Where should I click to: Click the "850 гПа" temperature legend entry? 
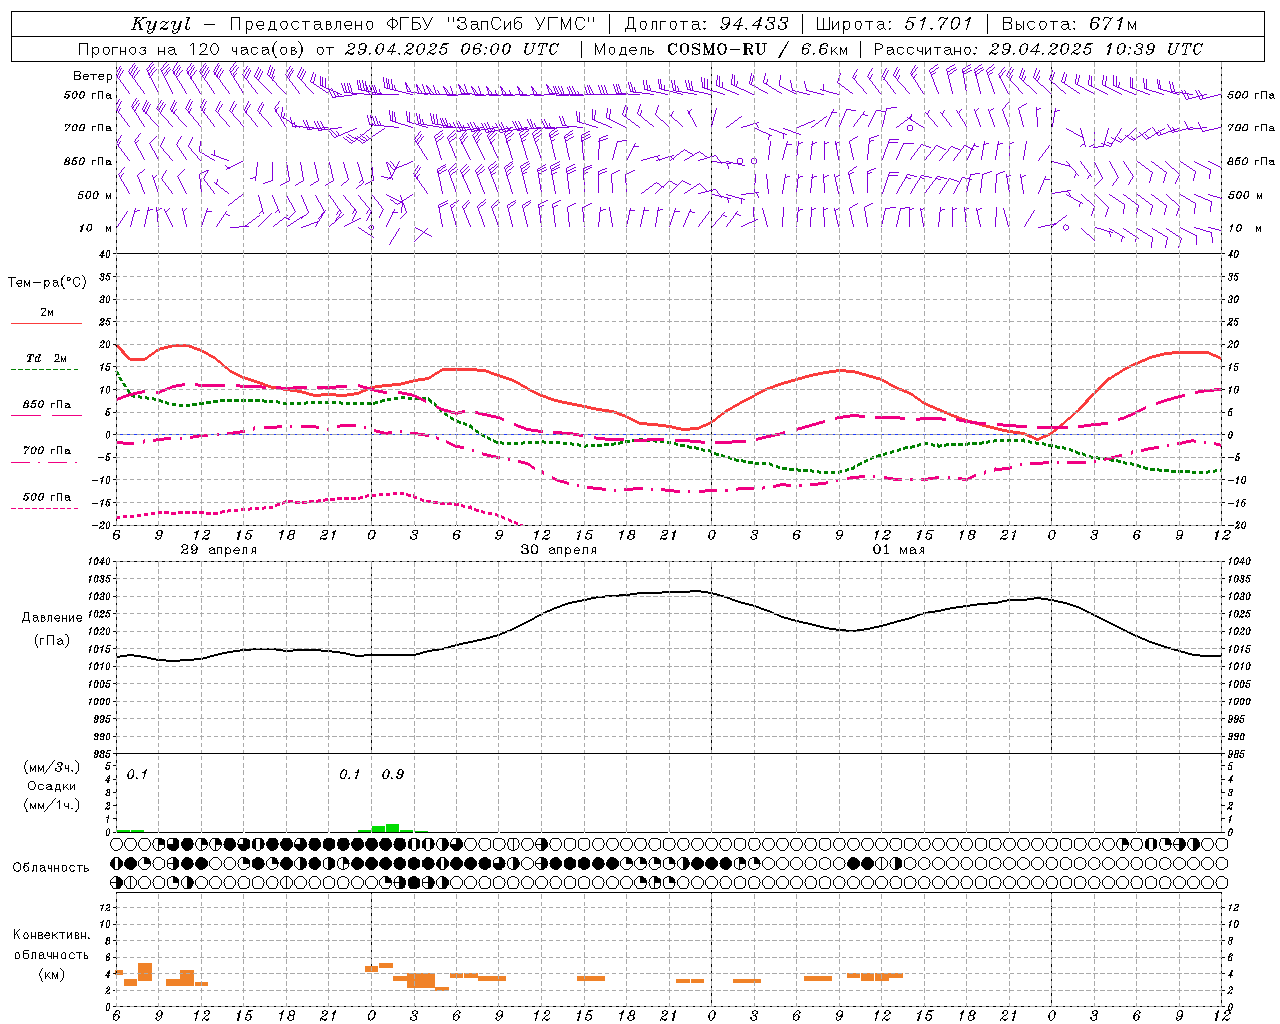pos(47,405)
